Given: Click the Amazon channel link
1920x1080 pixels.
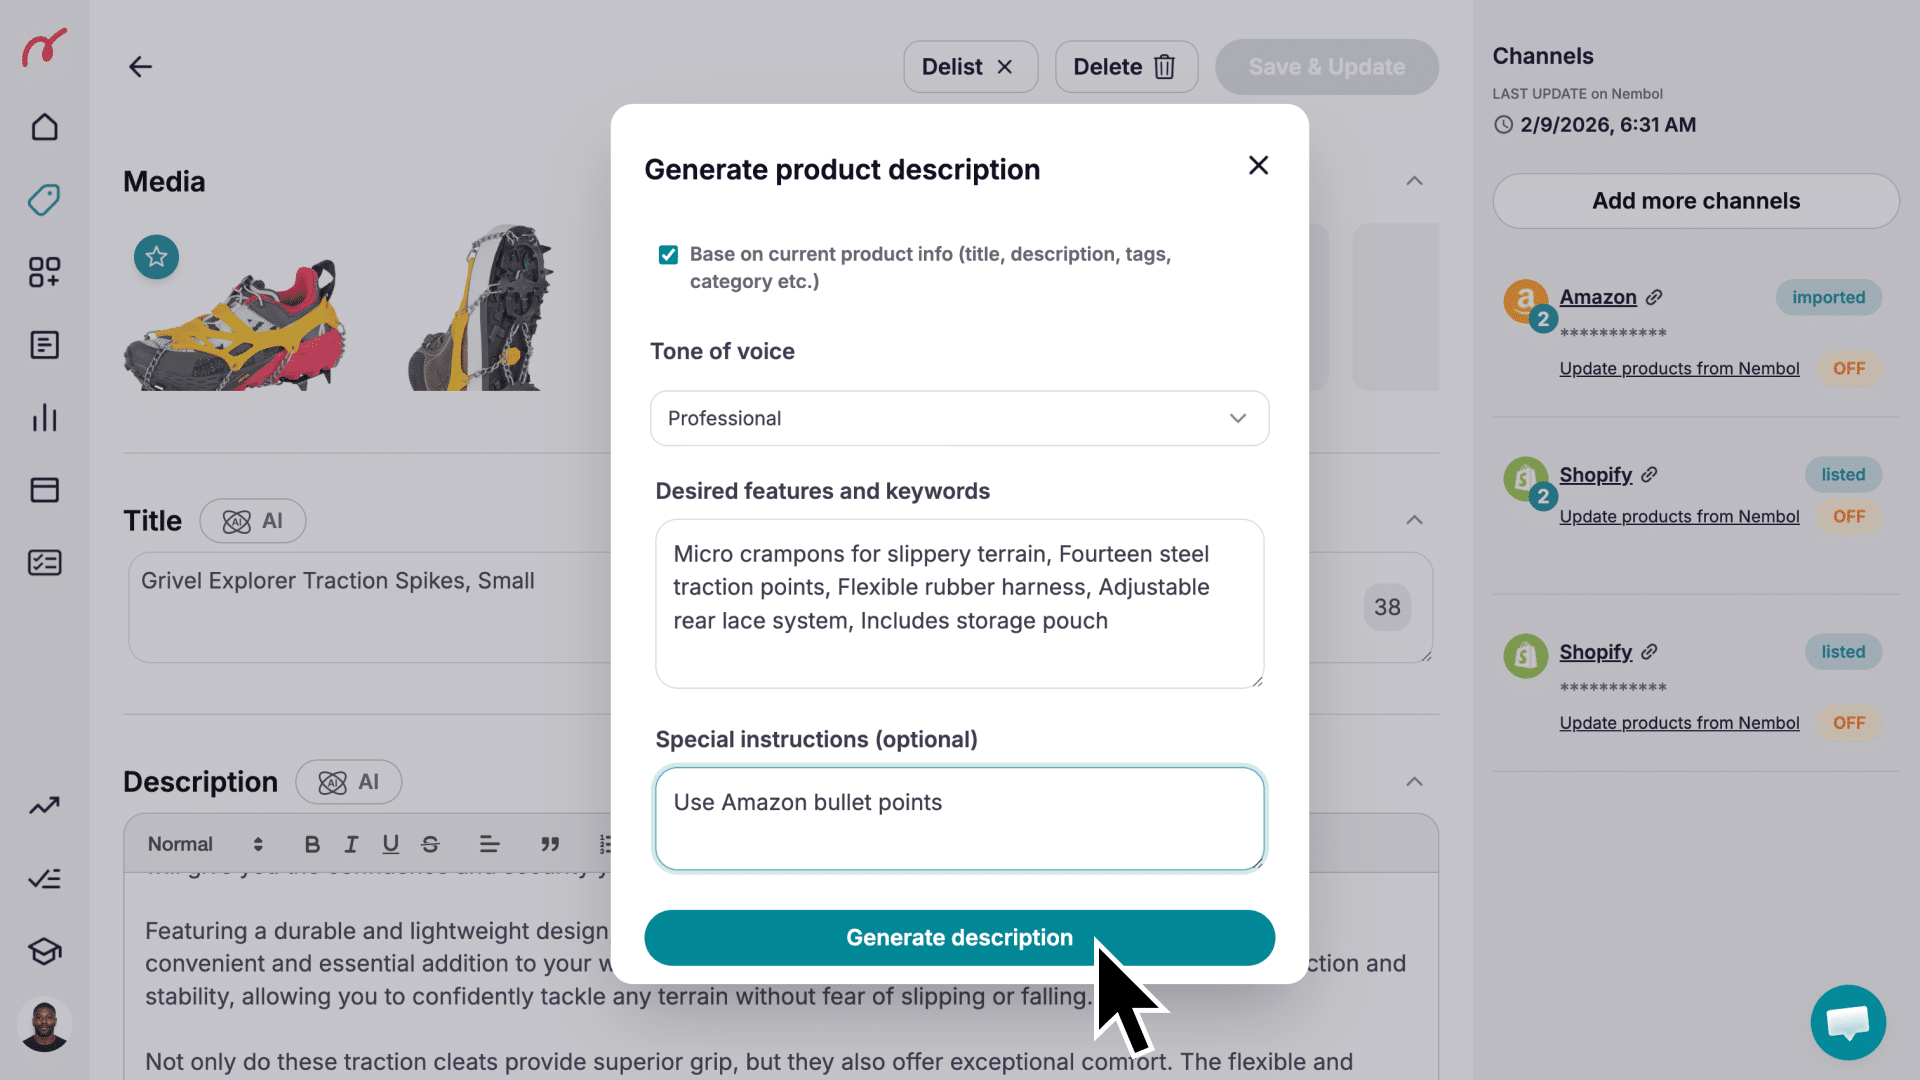Looking at the screenshot, I should (1597, 297).
